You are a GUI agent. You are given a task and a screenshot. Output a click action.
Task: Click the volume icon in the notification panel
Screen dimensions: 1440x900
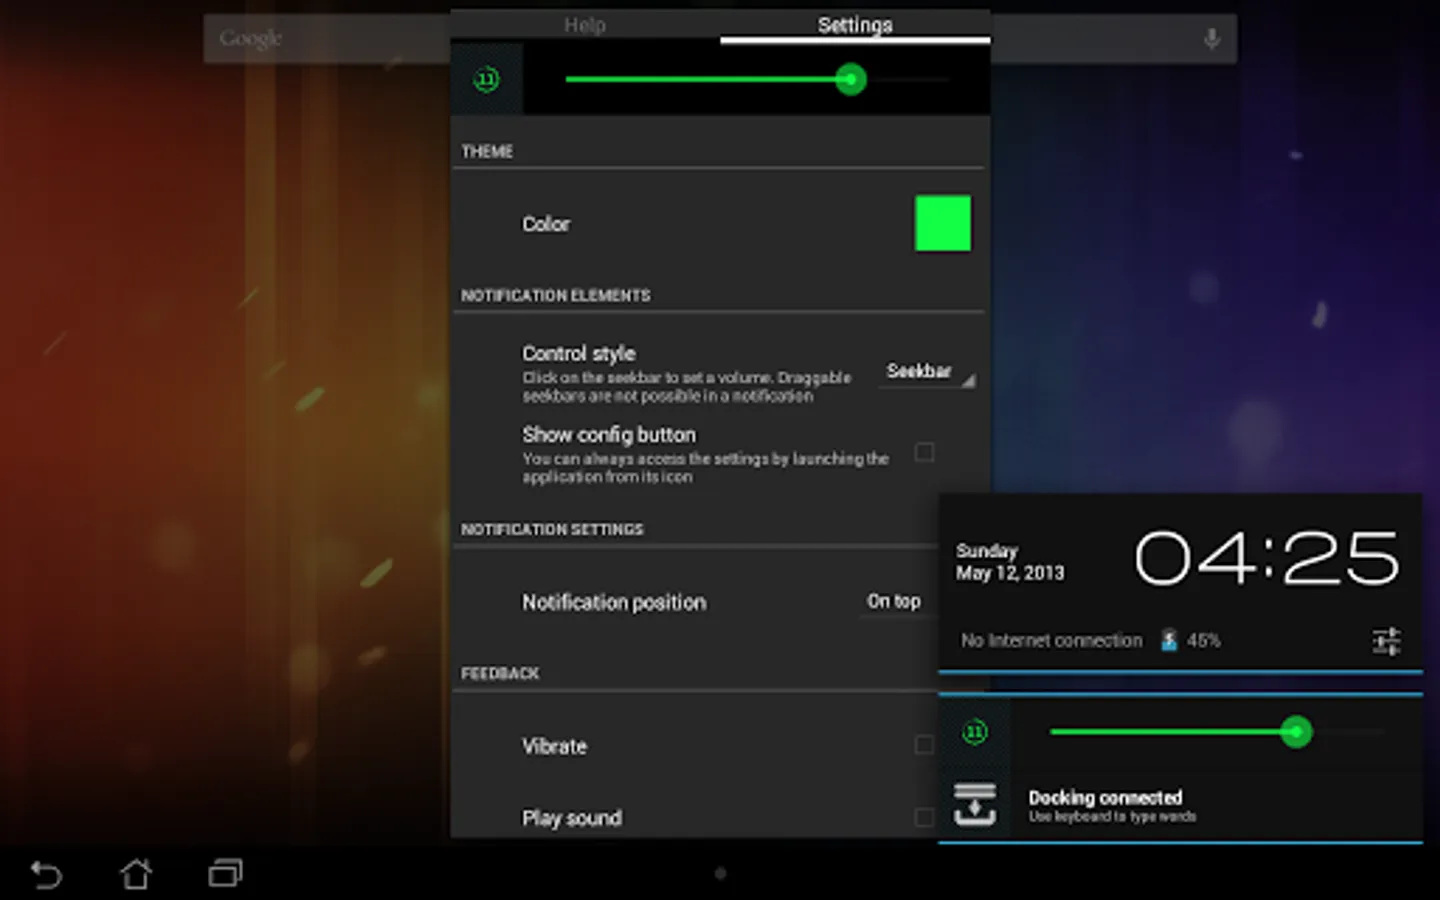point(974,732)
